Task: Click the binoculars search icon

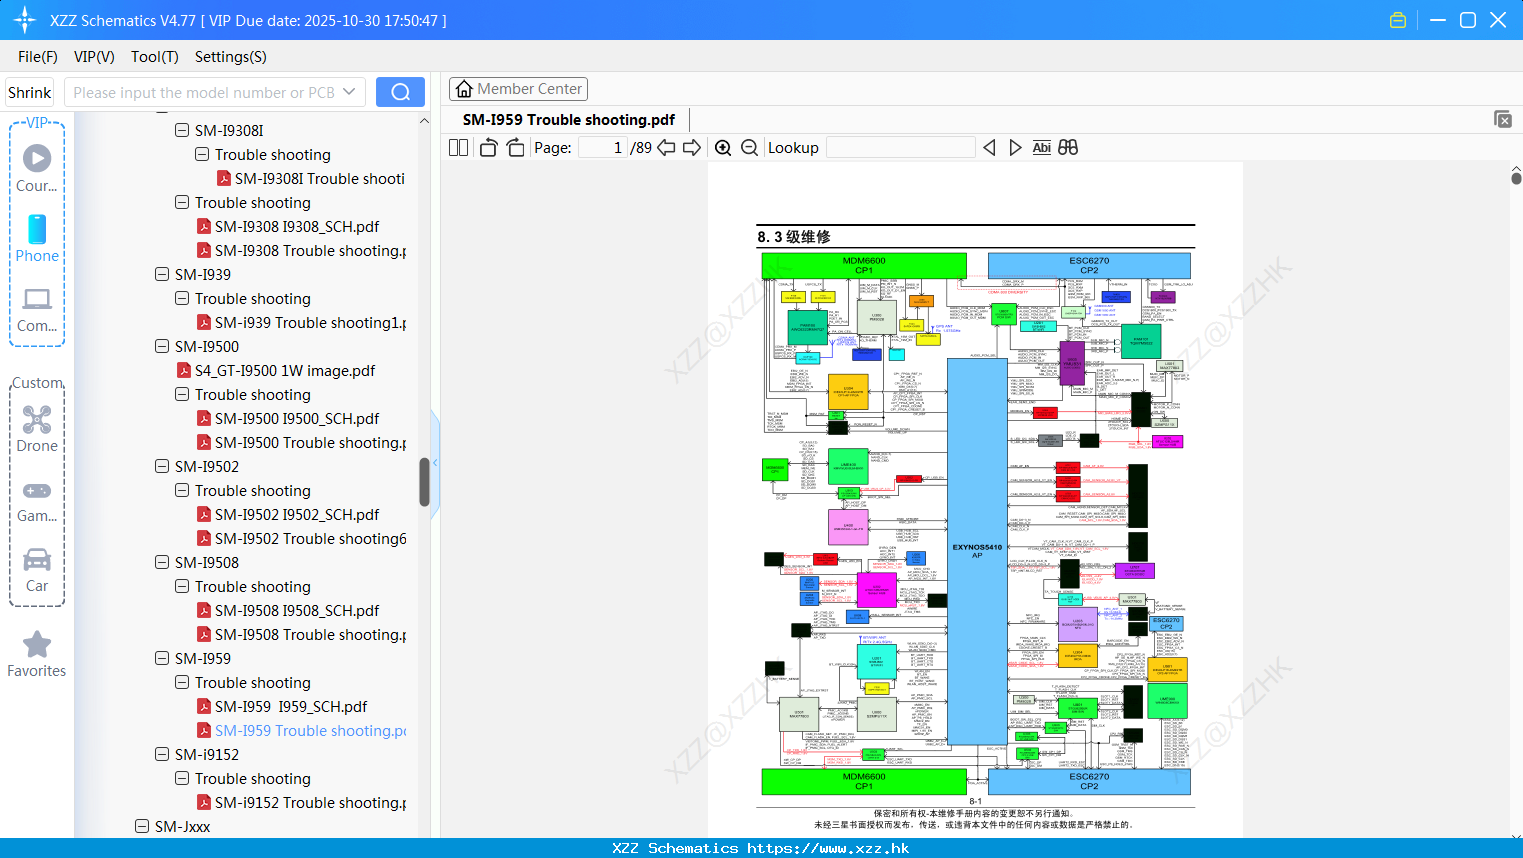Action: [x=1068, y=148]
